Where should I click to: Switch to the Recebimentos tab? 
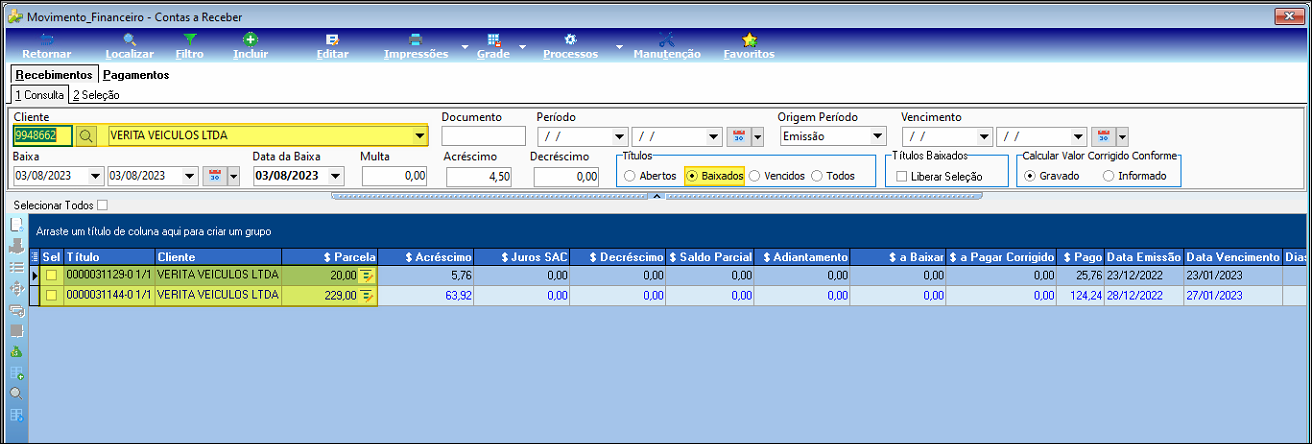[55, 75]
